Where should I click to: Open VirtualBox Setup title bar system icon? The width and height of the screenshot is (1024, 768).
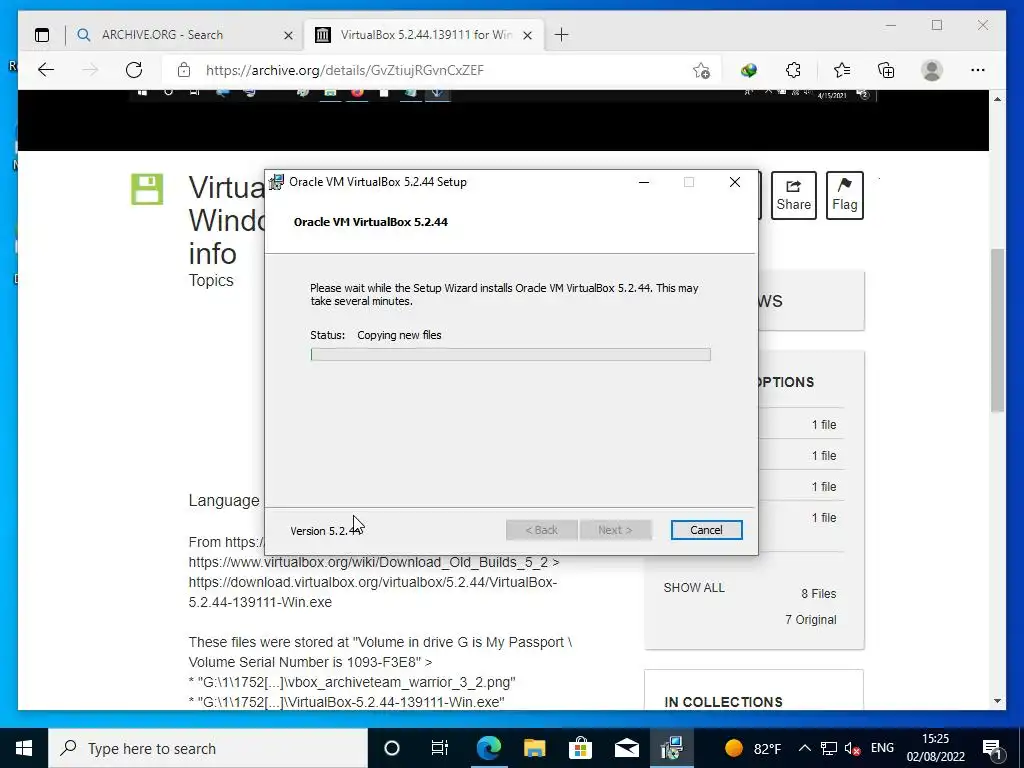277,182
